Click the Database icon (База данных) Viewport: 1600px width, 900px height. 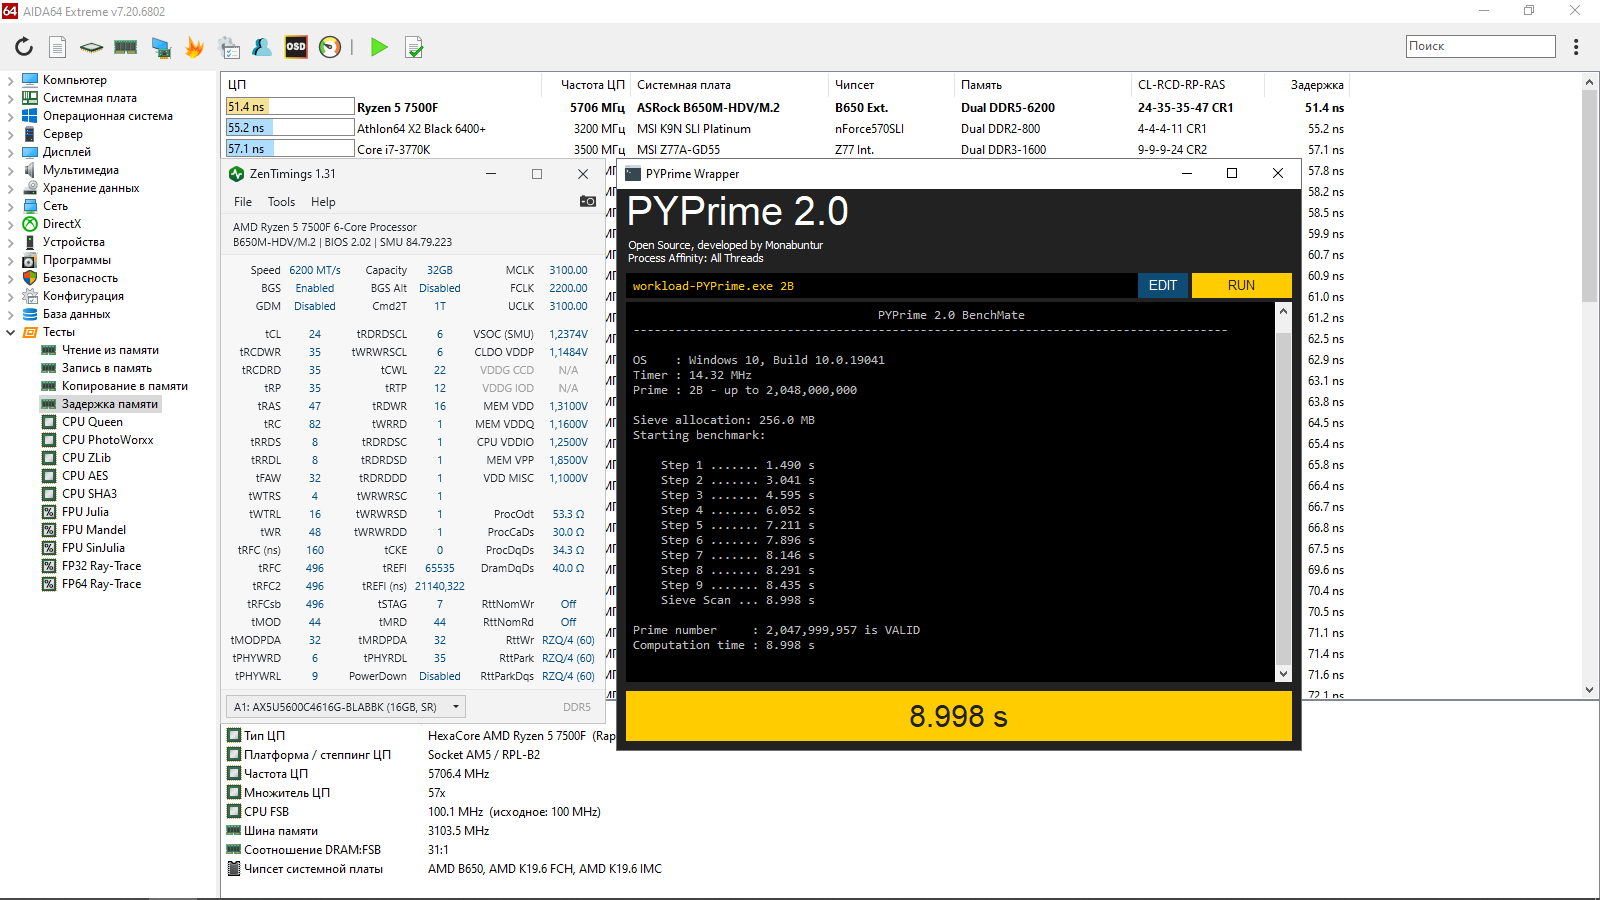click(x=30, y=314)
